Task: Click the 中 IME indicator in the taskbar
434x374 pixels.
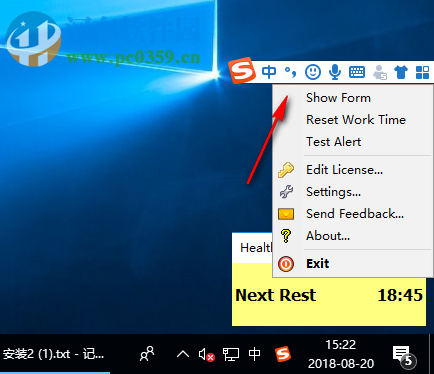Action: pos(254,354)
